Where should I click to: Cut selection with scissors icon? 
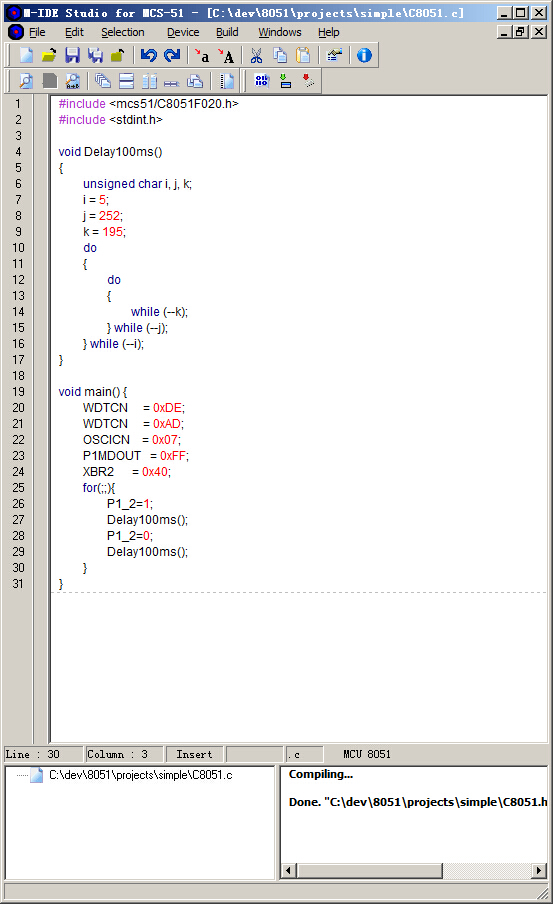(x=256, y=55)
